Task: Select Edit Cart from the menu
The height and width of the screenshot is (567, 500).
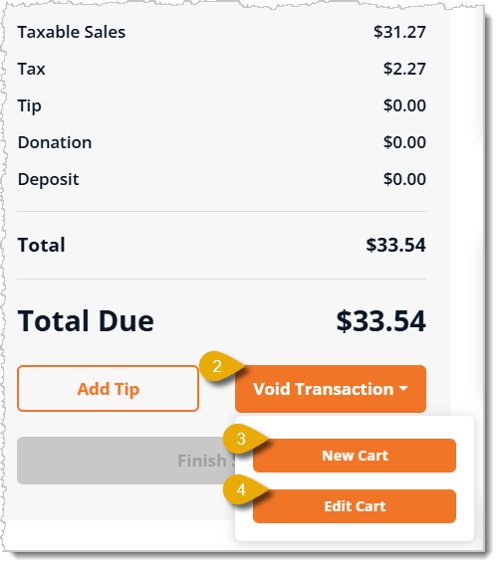Action: (x=354, y=506)
